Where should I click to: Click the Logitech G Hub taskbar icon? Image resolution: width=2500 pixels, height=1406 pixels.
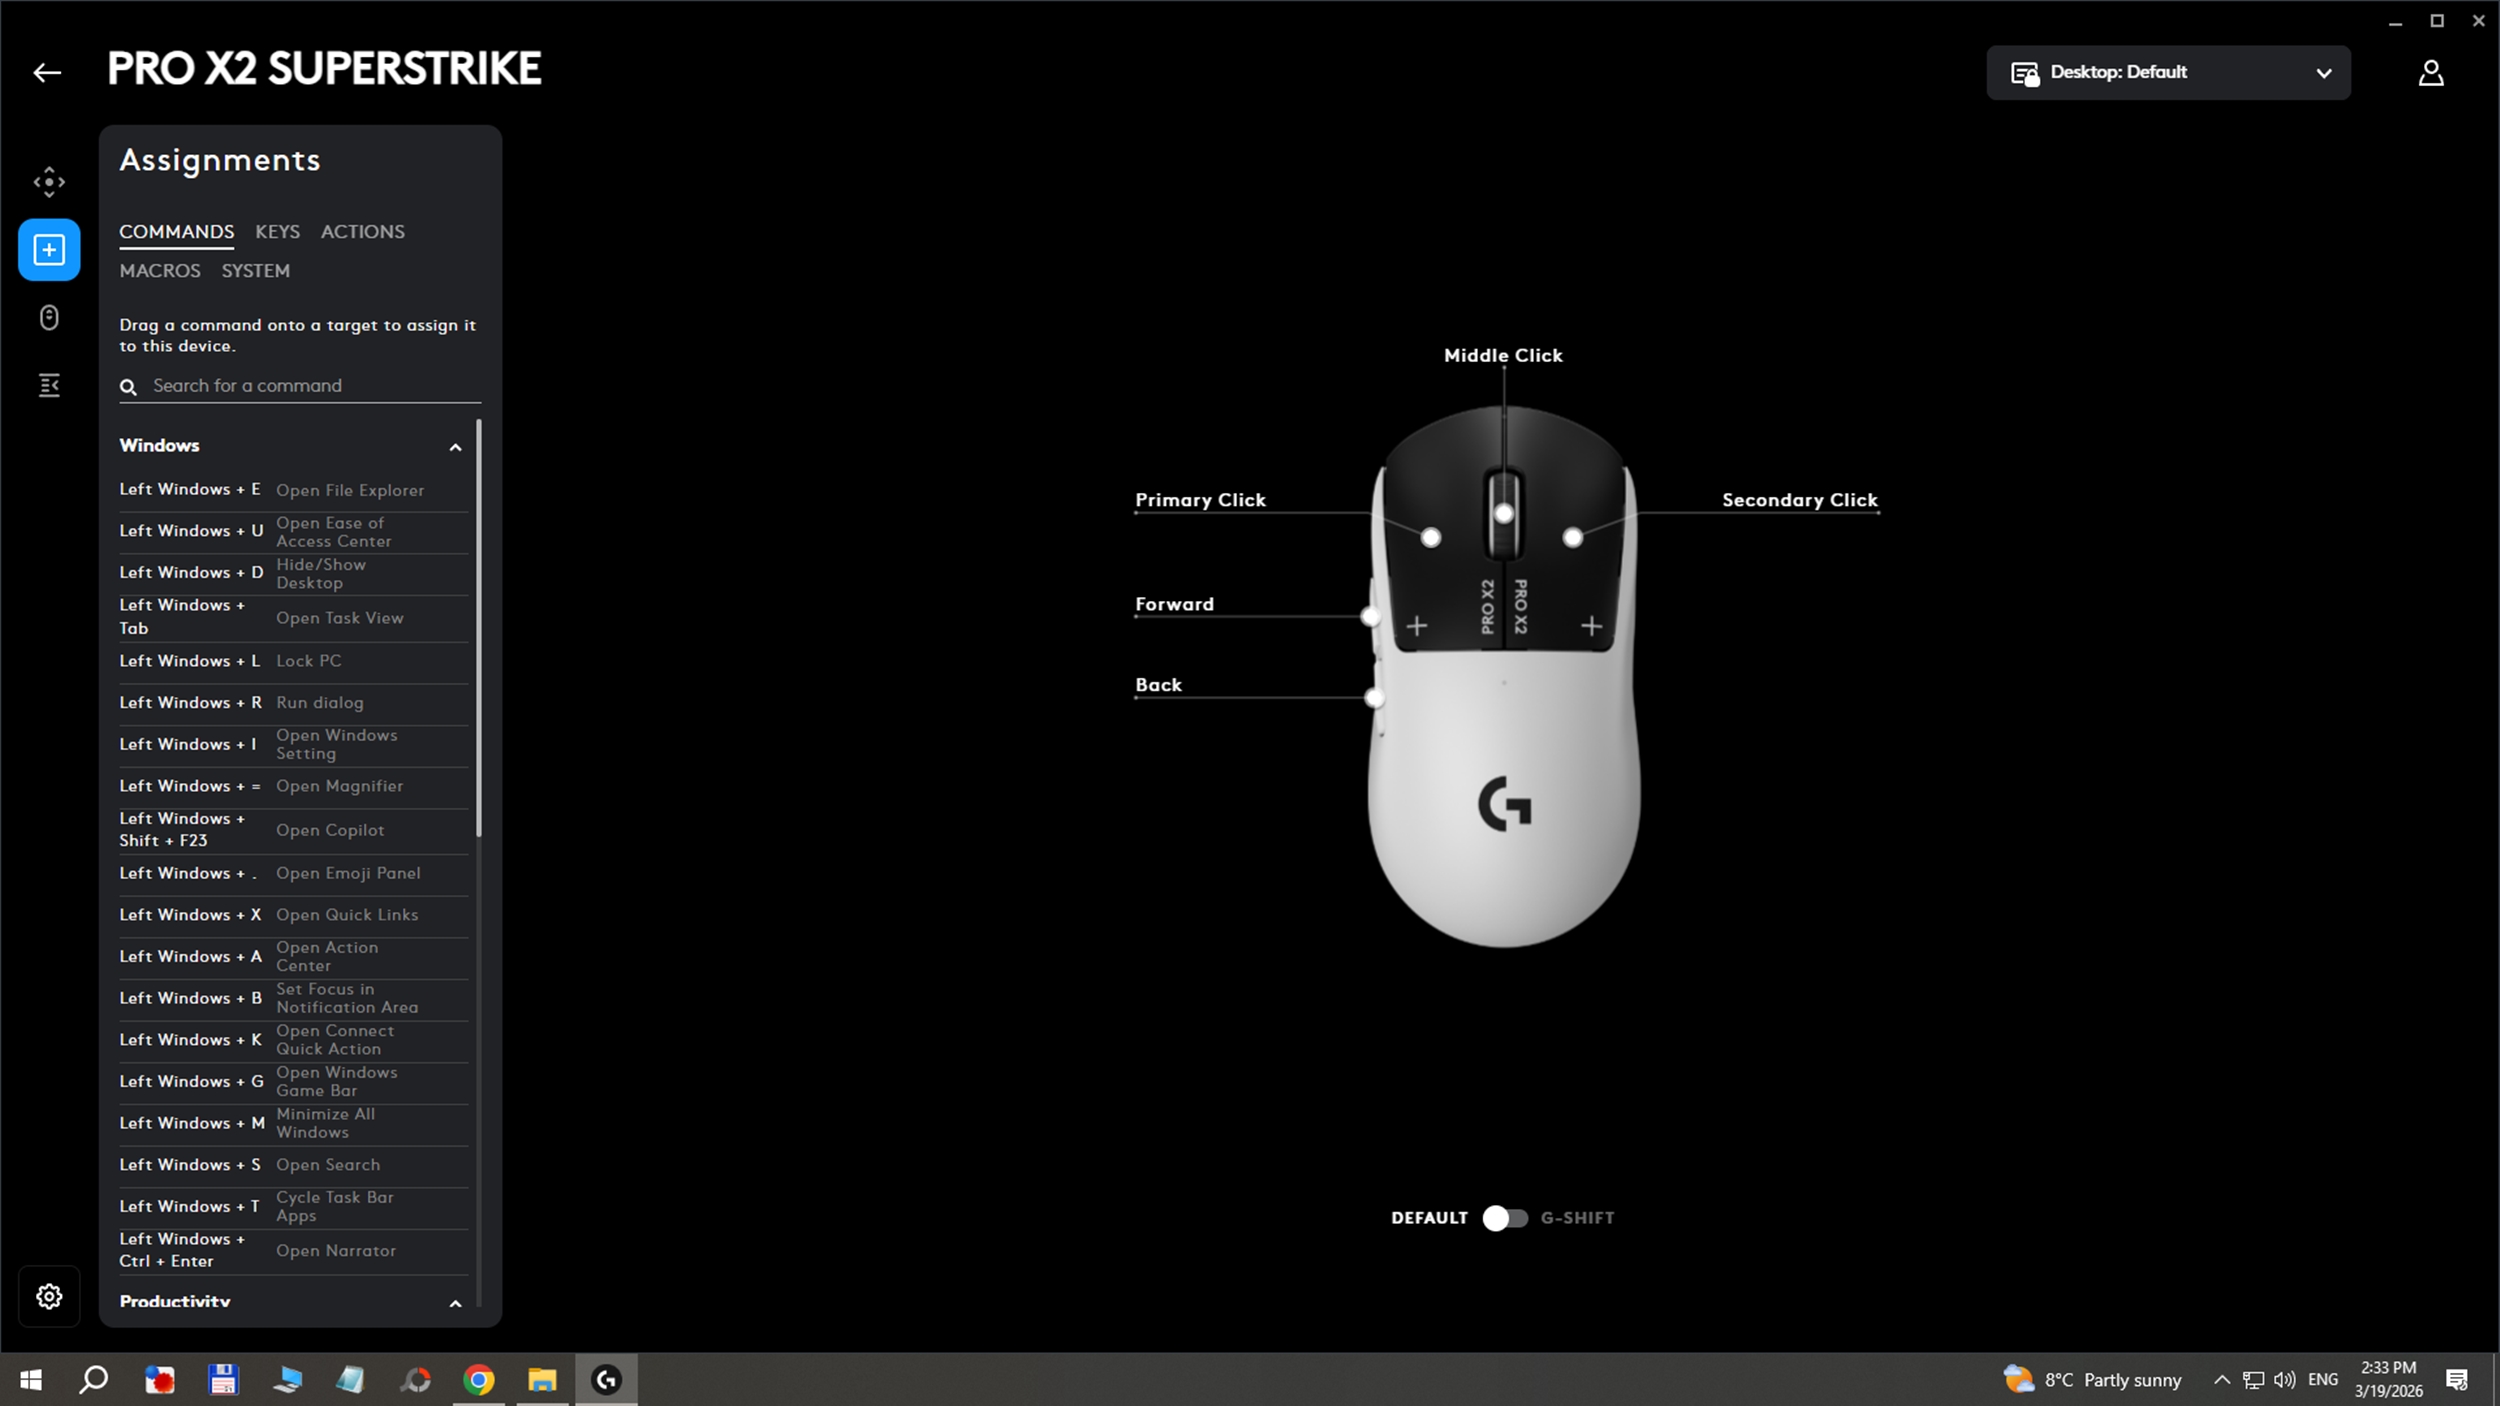(606, 1380)
